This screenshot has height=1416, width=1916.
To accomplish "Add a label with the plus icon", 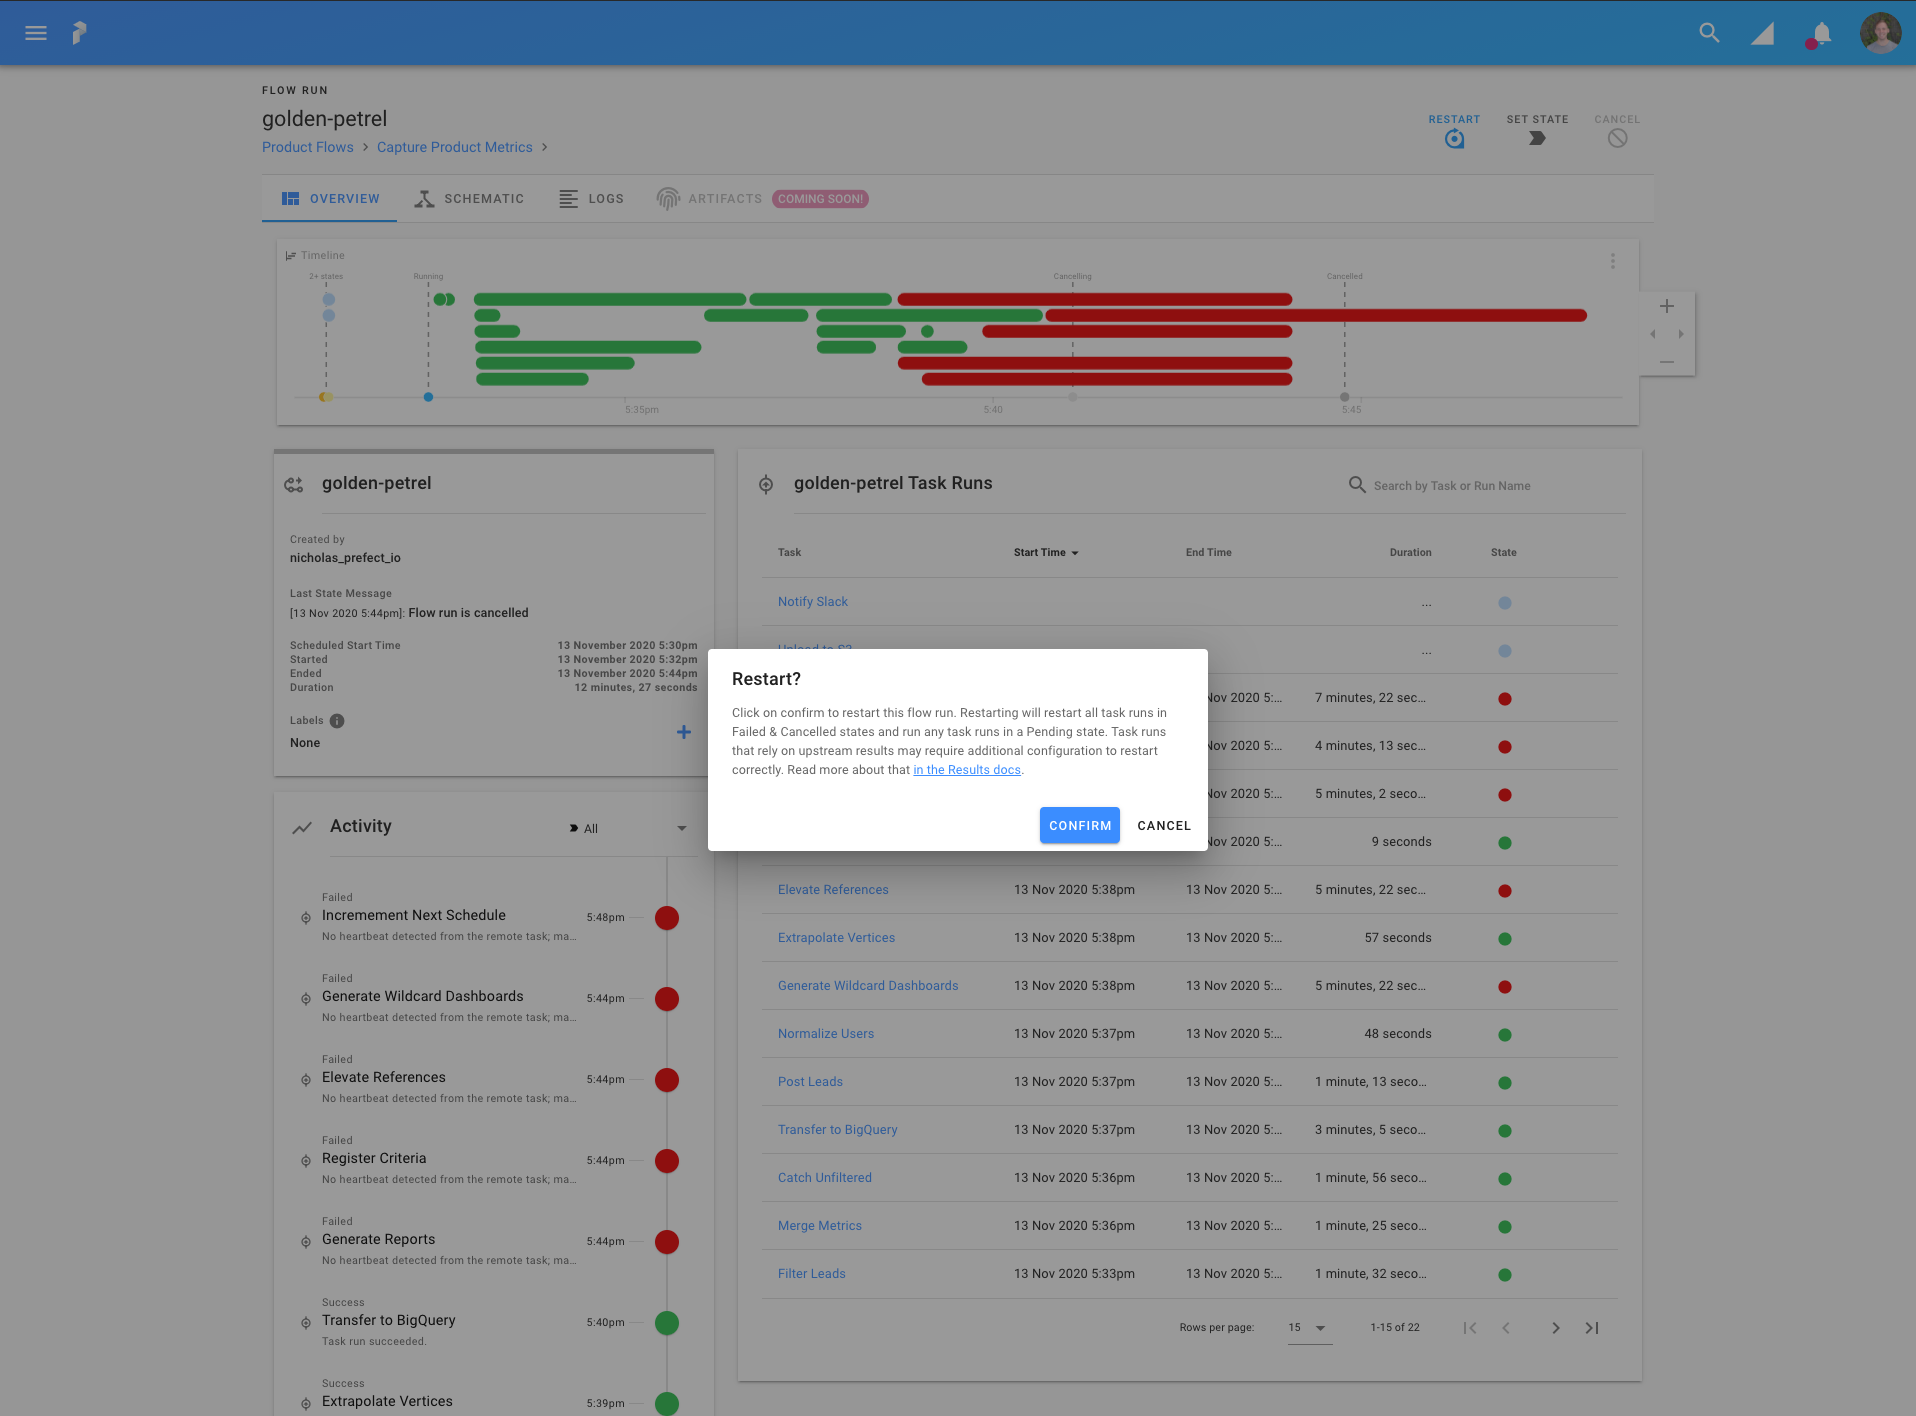I will [x=684, y=732].
